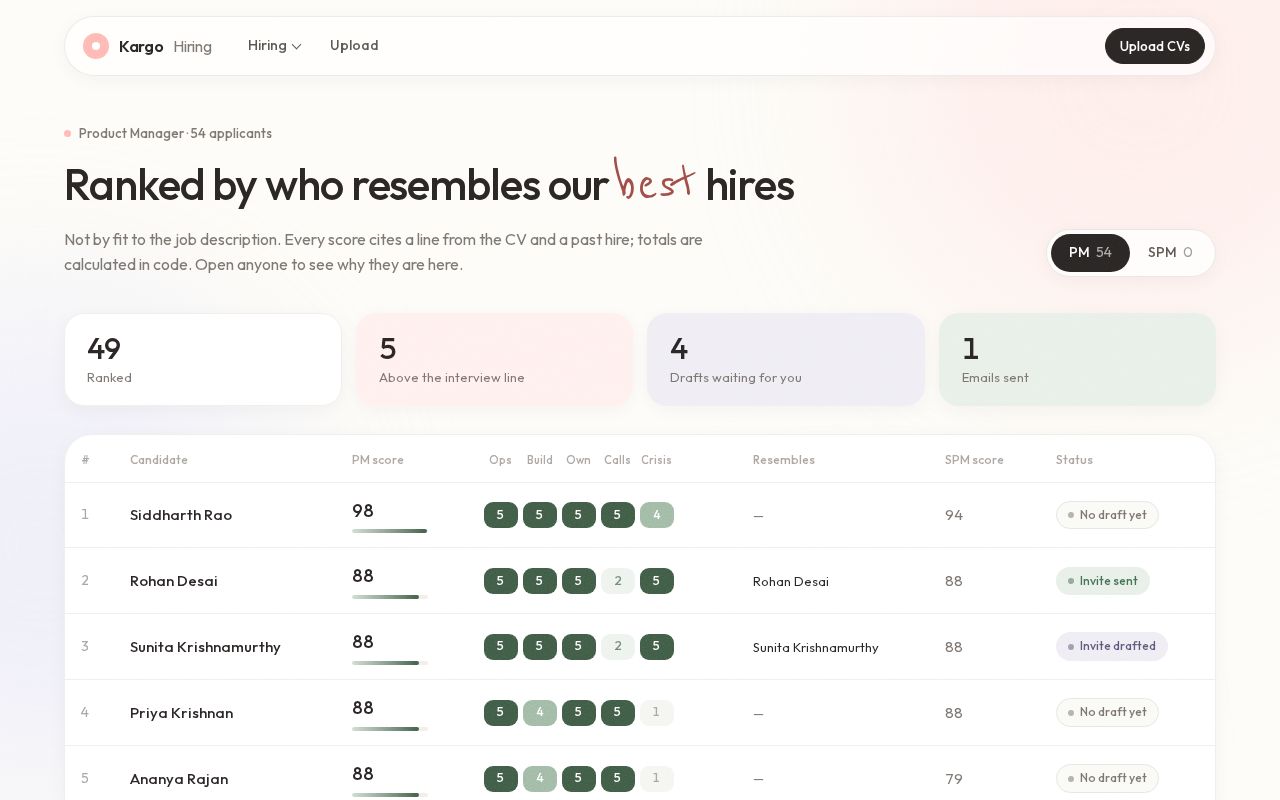Image resolution: width=1280 pixels, height=800 pixels.
Task: Click the SPM score column header
Action: pyautogui.click(x=974, y=460)
